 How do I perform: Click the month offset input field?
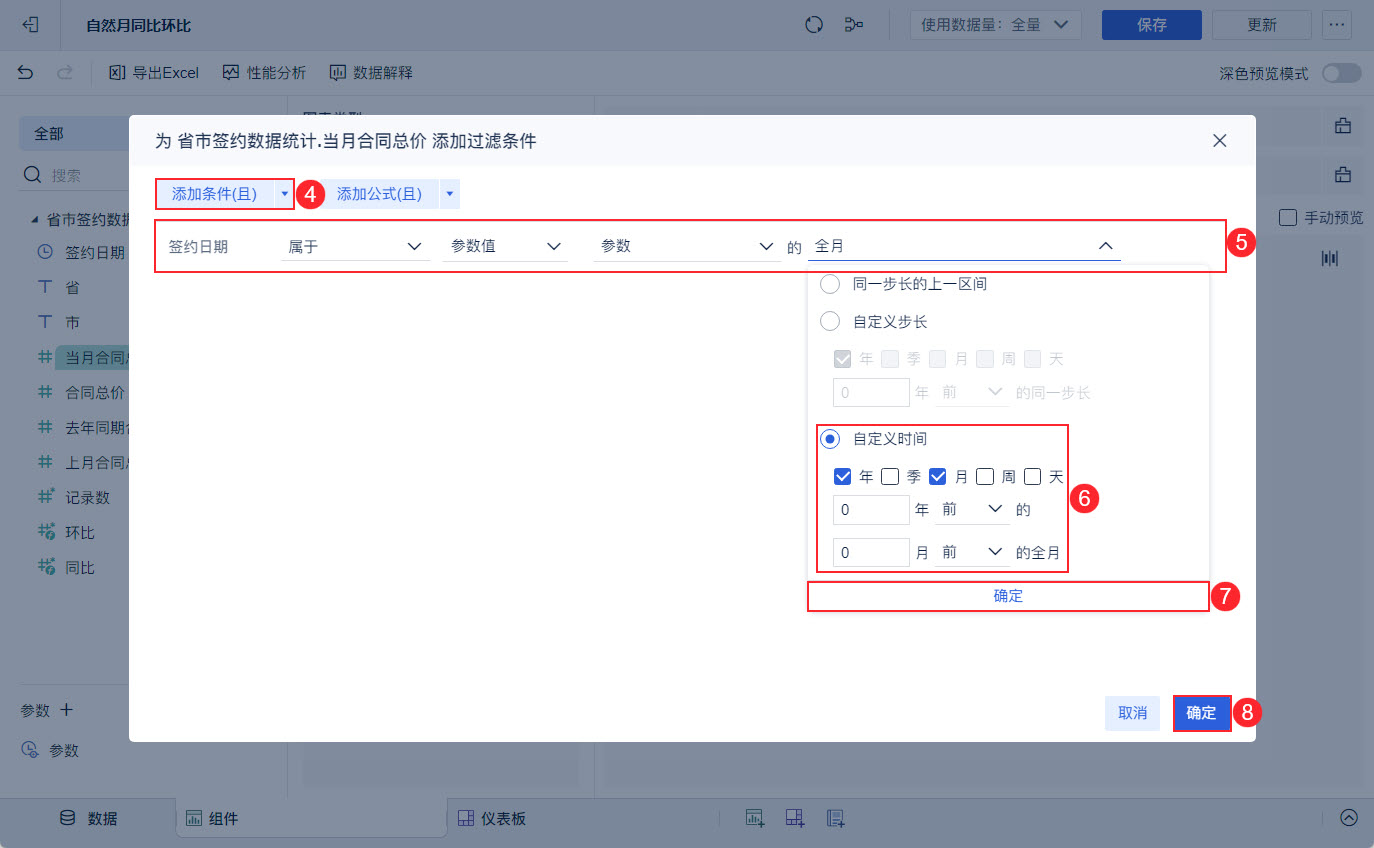871,552
